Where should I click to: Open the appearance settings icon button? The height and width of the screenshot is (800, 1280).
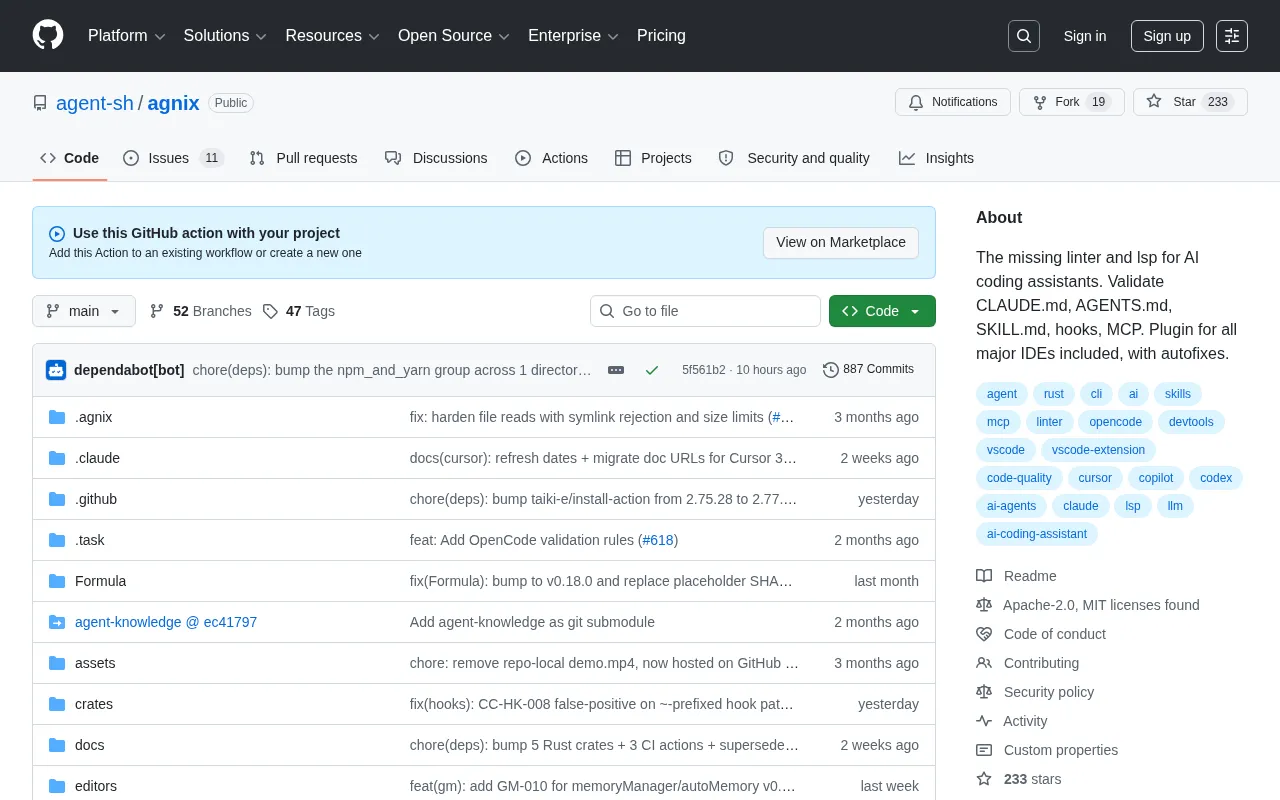point(1232,36)
